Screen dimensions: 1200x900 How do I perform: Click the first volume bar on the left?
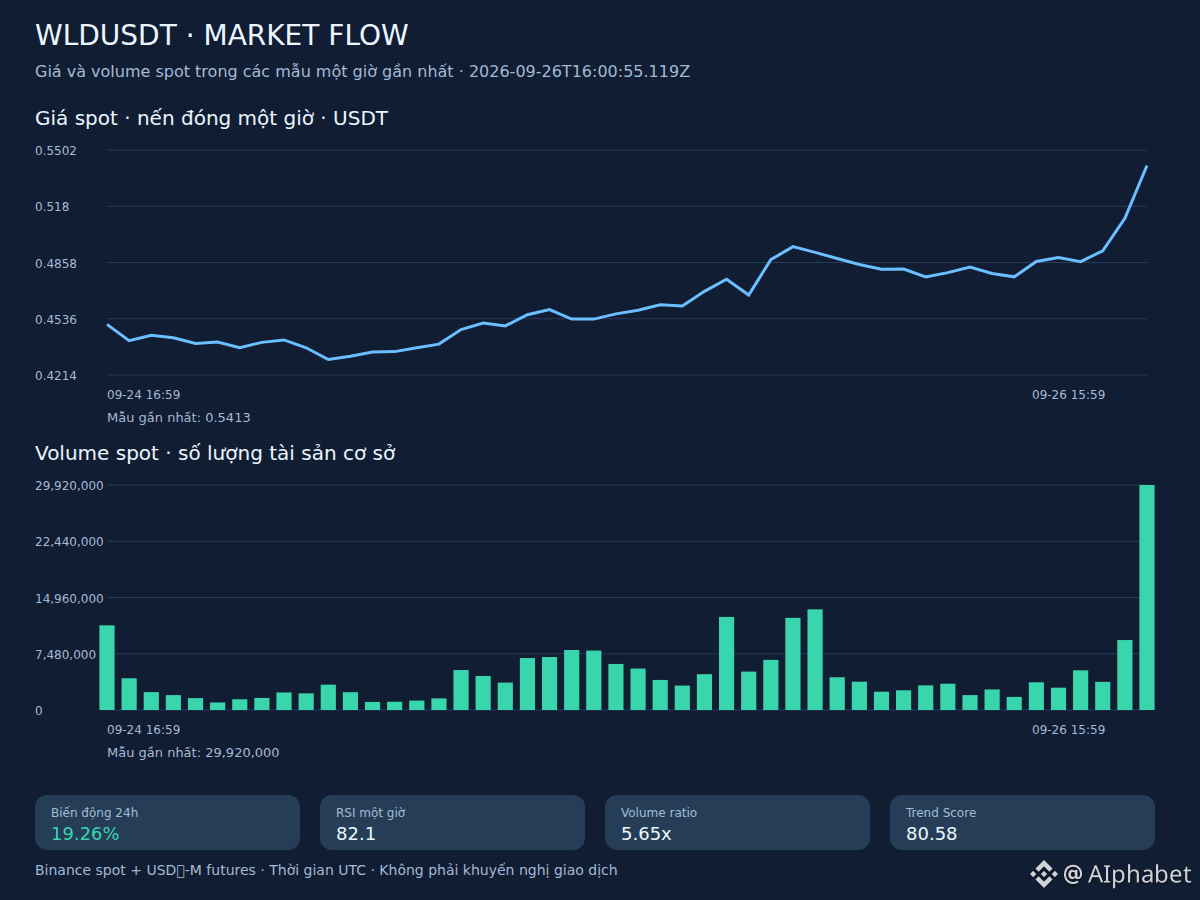(107, 667)
